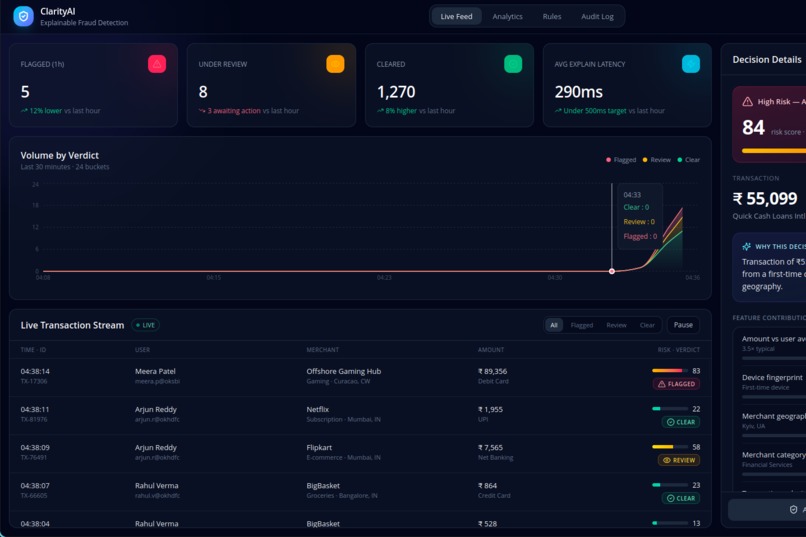
Task: Click the green Cleared icon
Action: pyautogui.click(x=513, y=64)
